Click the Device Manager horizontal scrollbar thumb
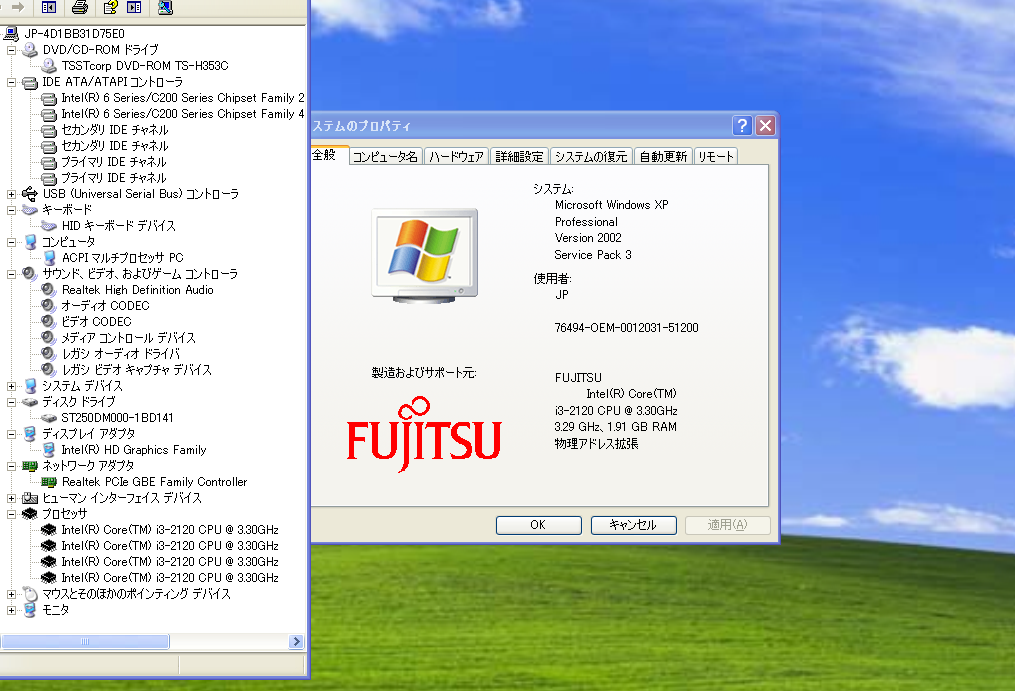1015x691 pixels. point(85,641)
